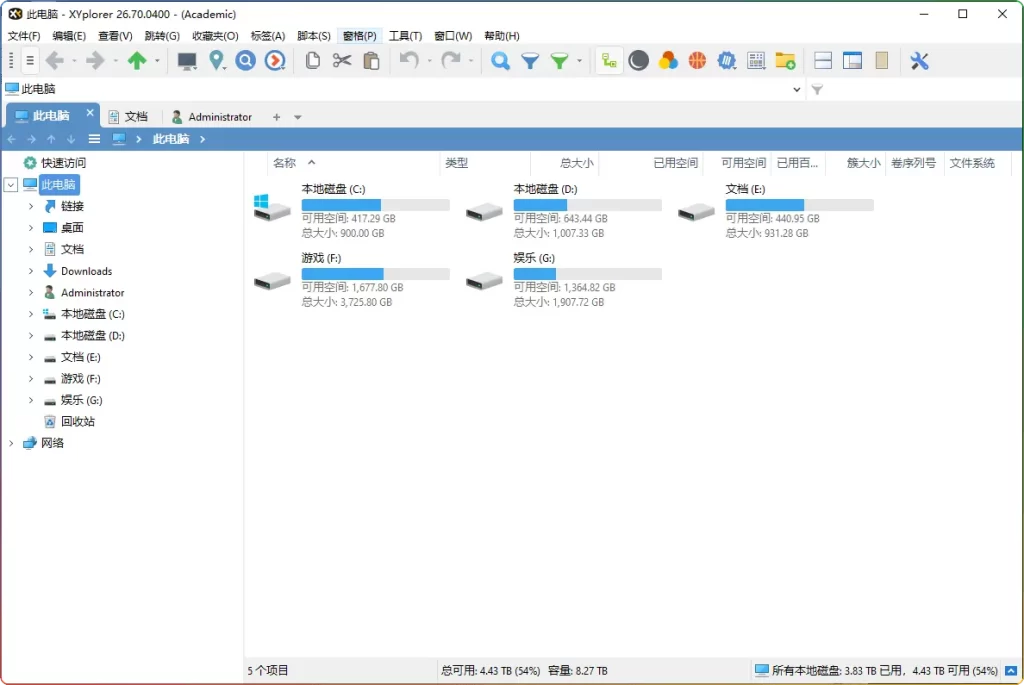Click the orange basketball toolbar icon
Viewport: 1024px width, 685px height.
coord(697,61)
